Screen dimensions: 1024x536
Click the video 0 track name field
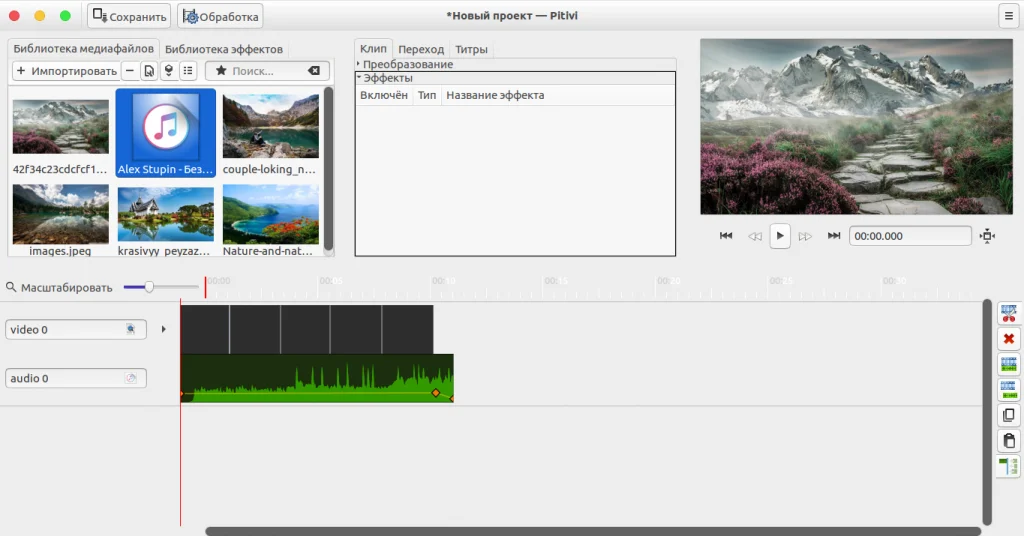pos(76,329)
